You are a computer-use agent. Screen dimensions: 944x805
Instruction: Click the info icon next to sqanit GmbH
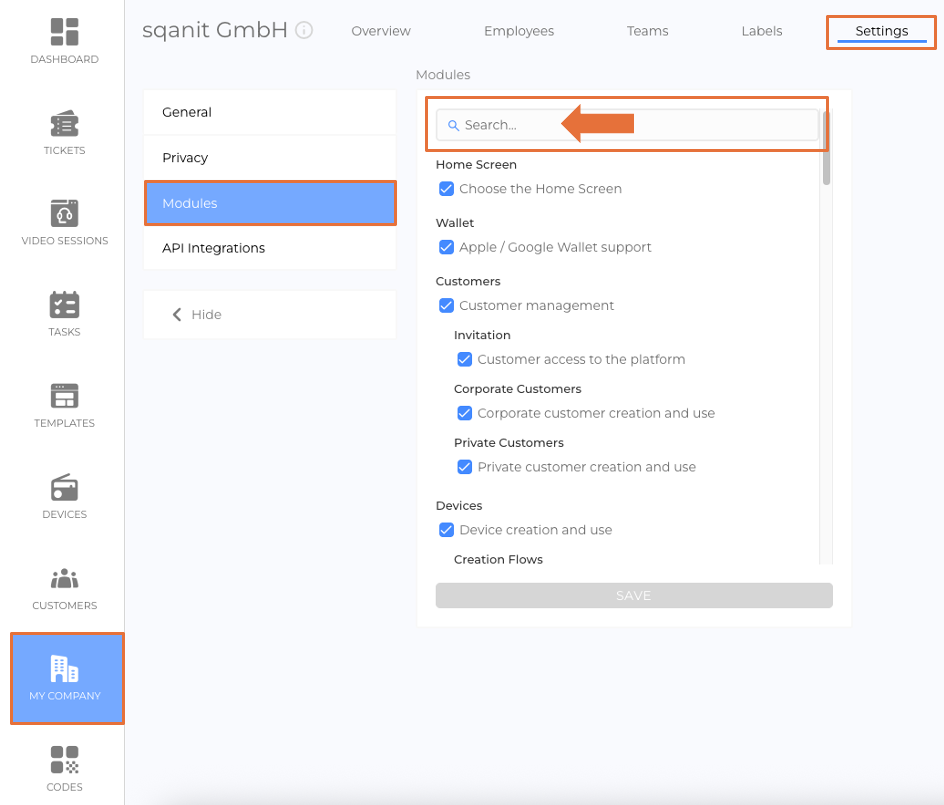click(303, 30)
